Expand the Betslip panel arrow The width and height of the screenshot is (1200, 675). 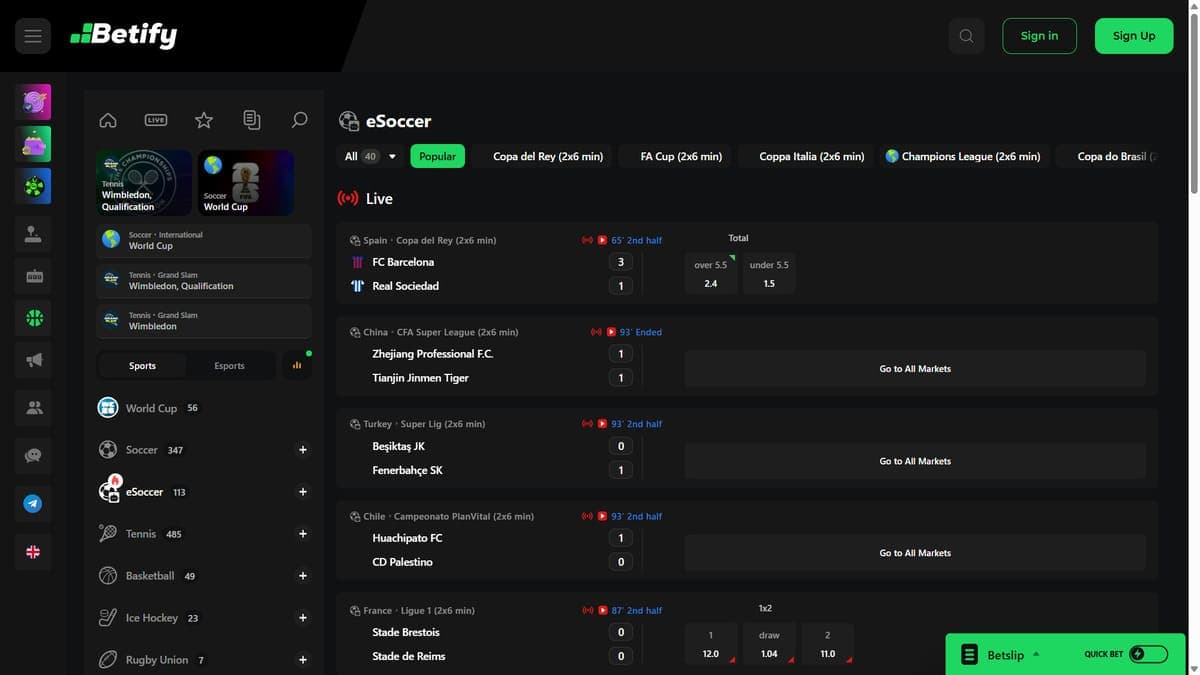tap(1036, 654)
